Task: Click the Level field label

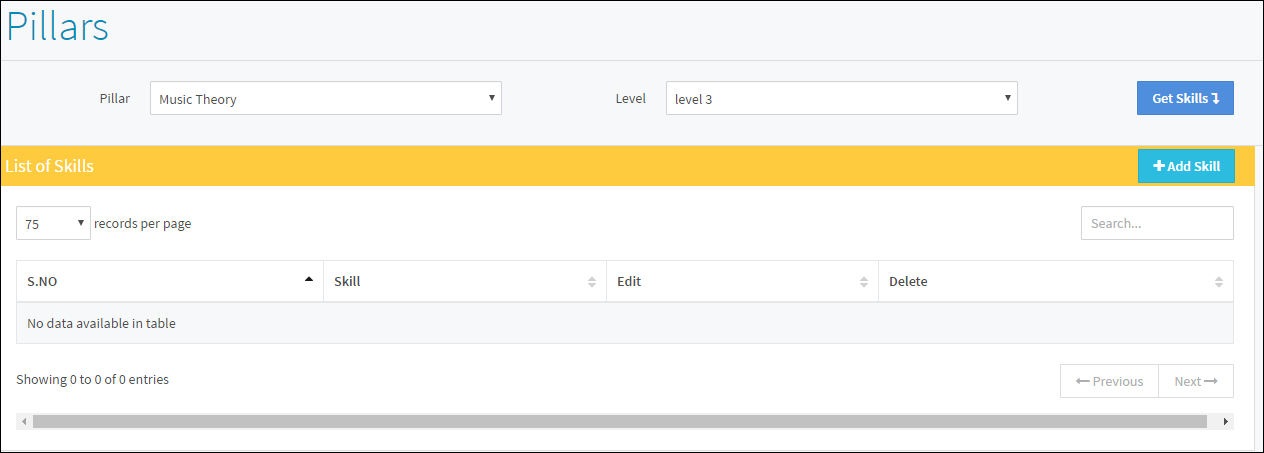Action: (x=630, y=99)
